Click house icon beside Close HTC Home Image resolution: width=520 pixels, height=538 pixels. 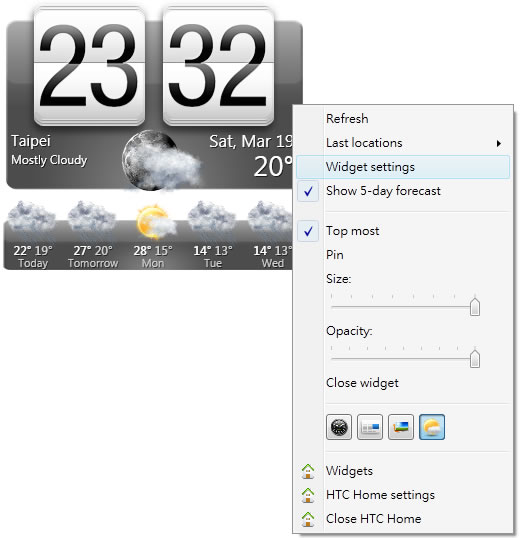click(x=308, y=519)
